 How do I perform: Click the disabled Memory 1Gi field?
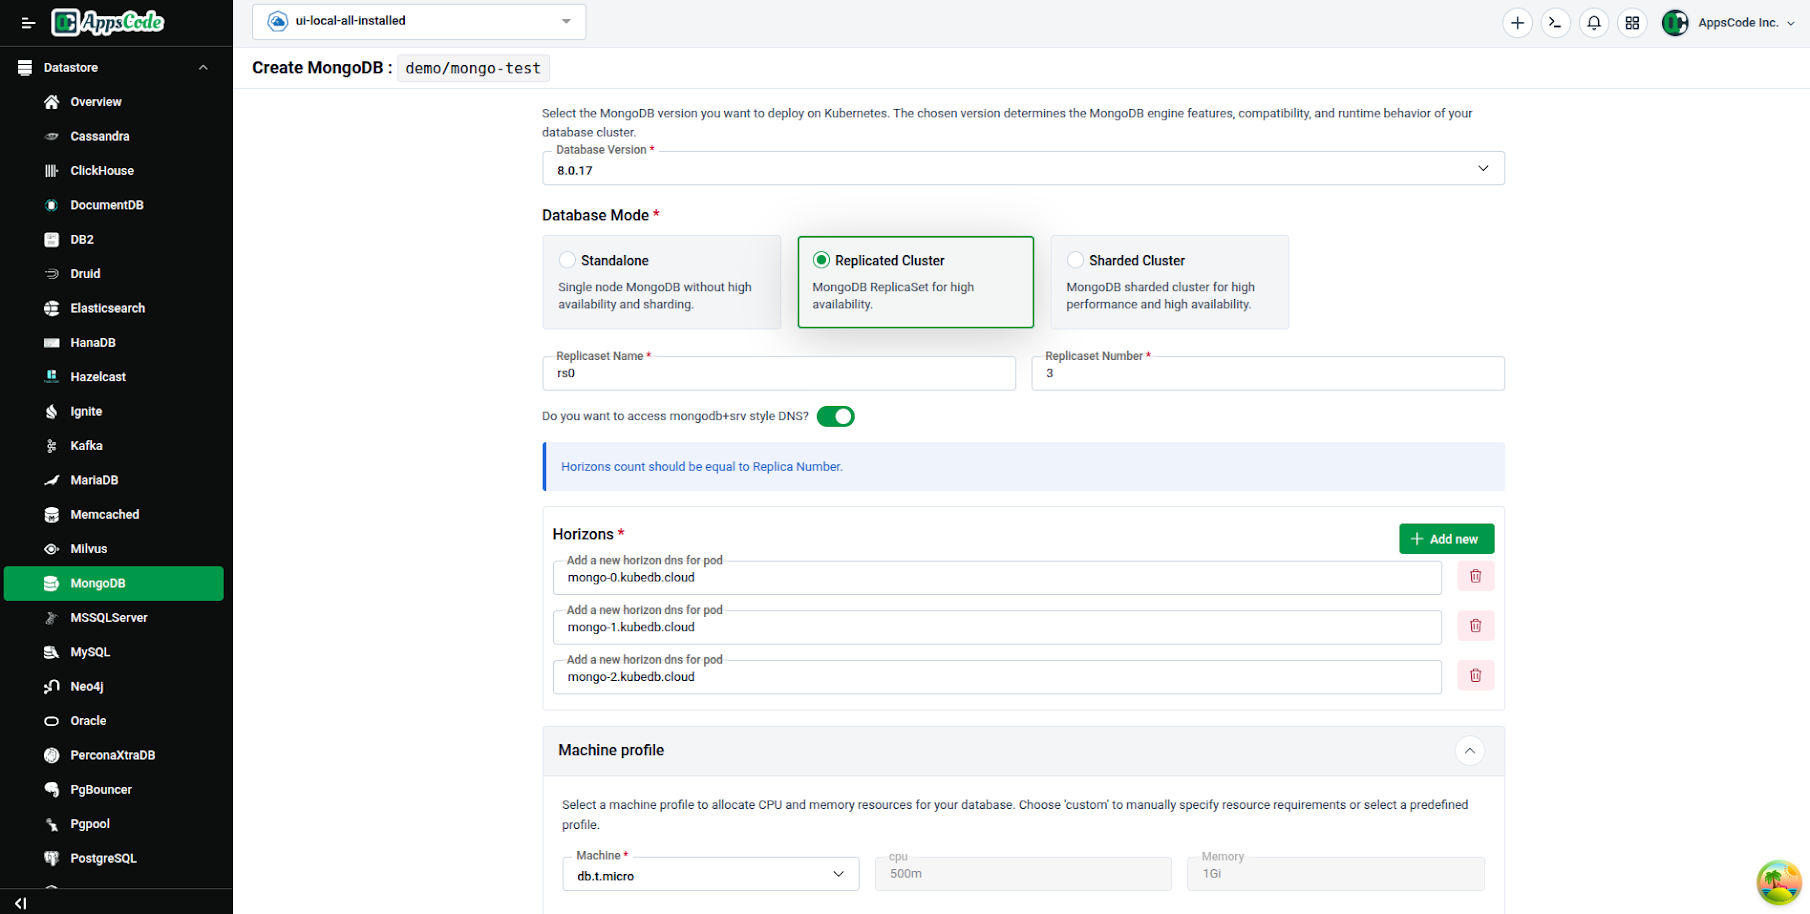pos(1336,873)
